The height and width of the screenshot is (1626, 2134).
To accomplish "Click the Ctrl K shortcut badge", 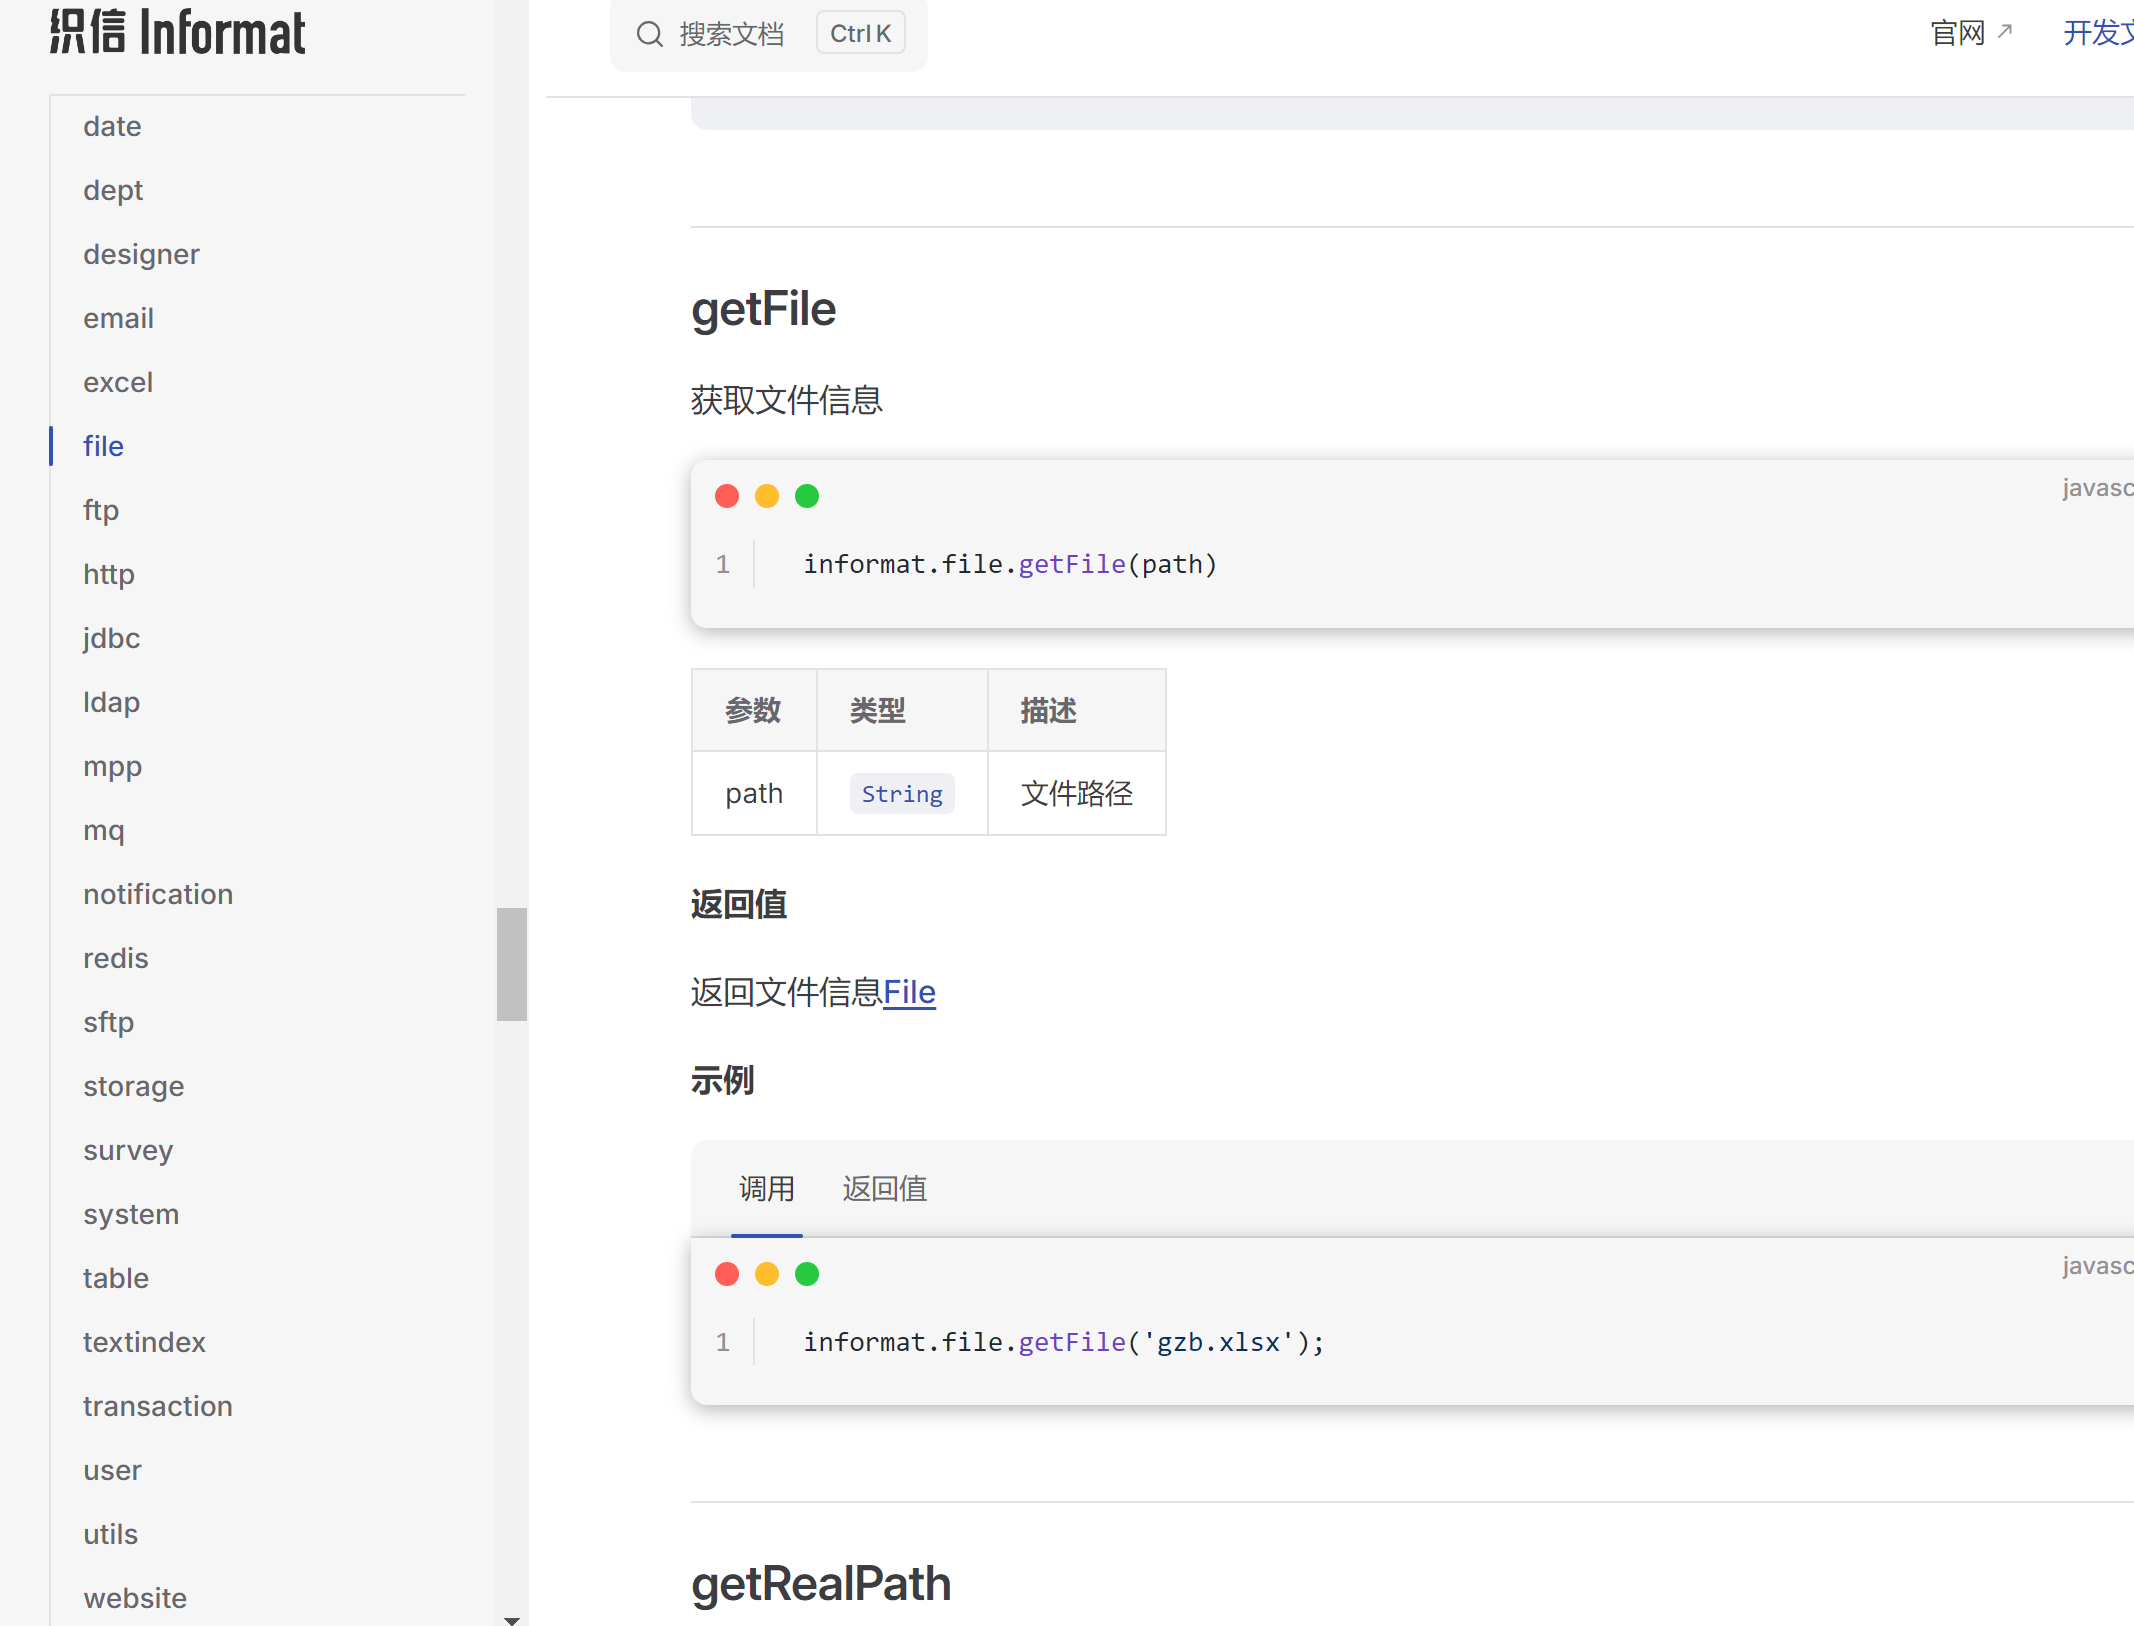I will (860, 34).
